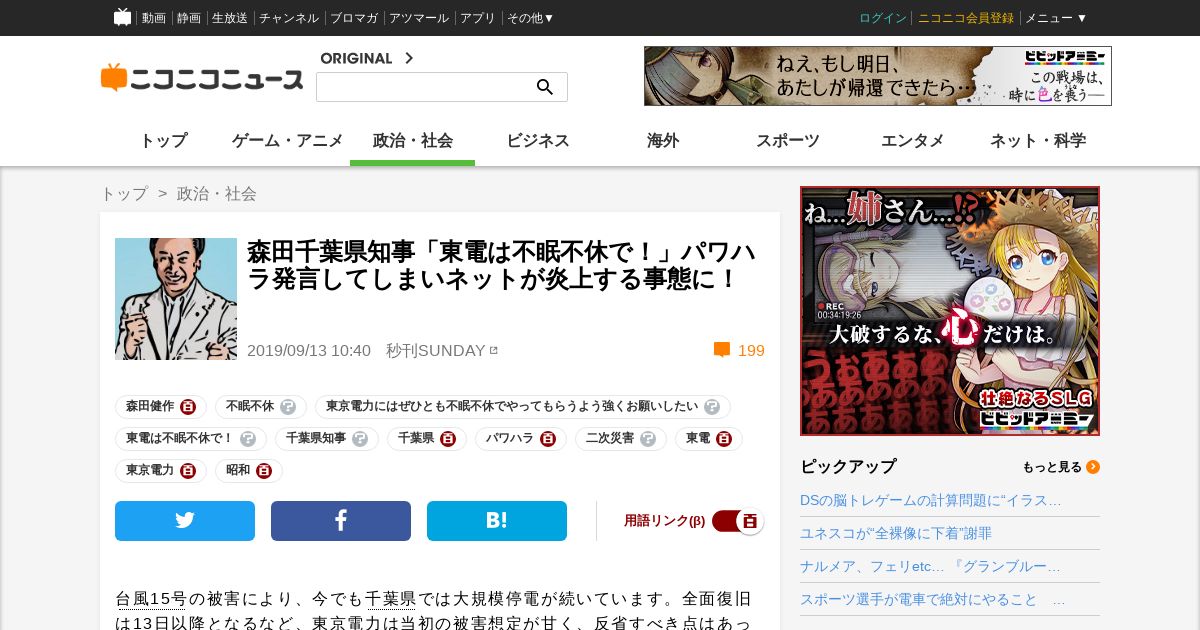1200x630 pixels.
Task: Open pickup story スポーツ選手が電車で絶対にやること
Action: point(933,599)
